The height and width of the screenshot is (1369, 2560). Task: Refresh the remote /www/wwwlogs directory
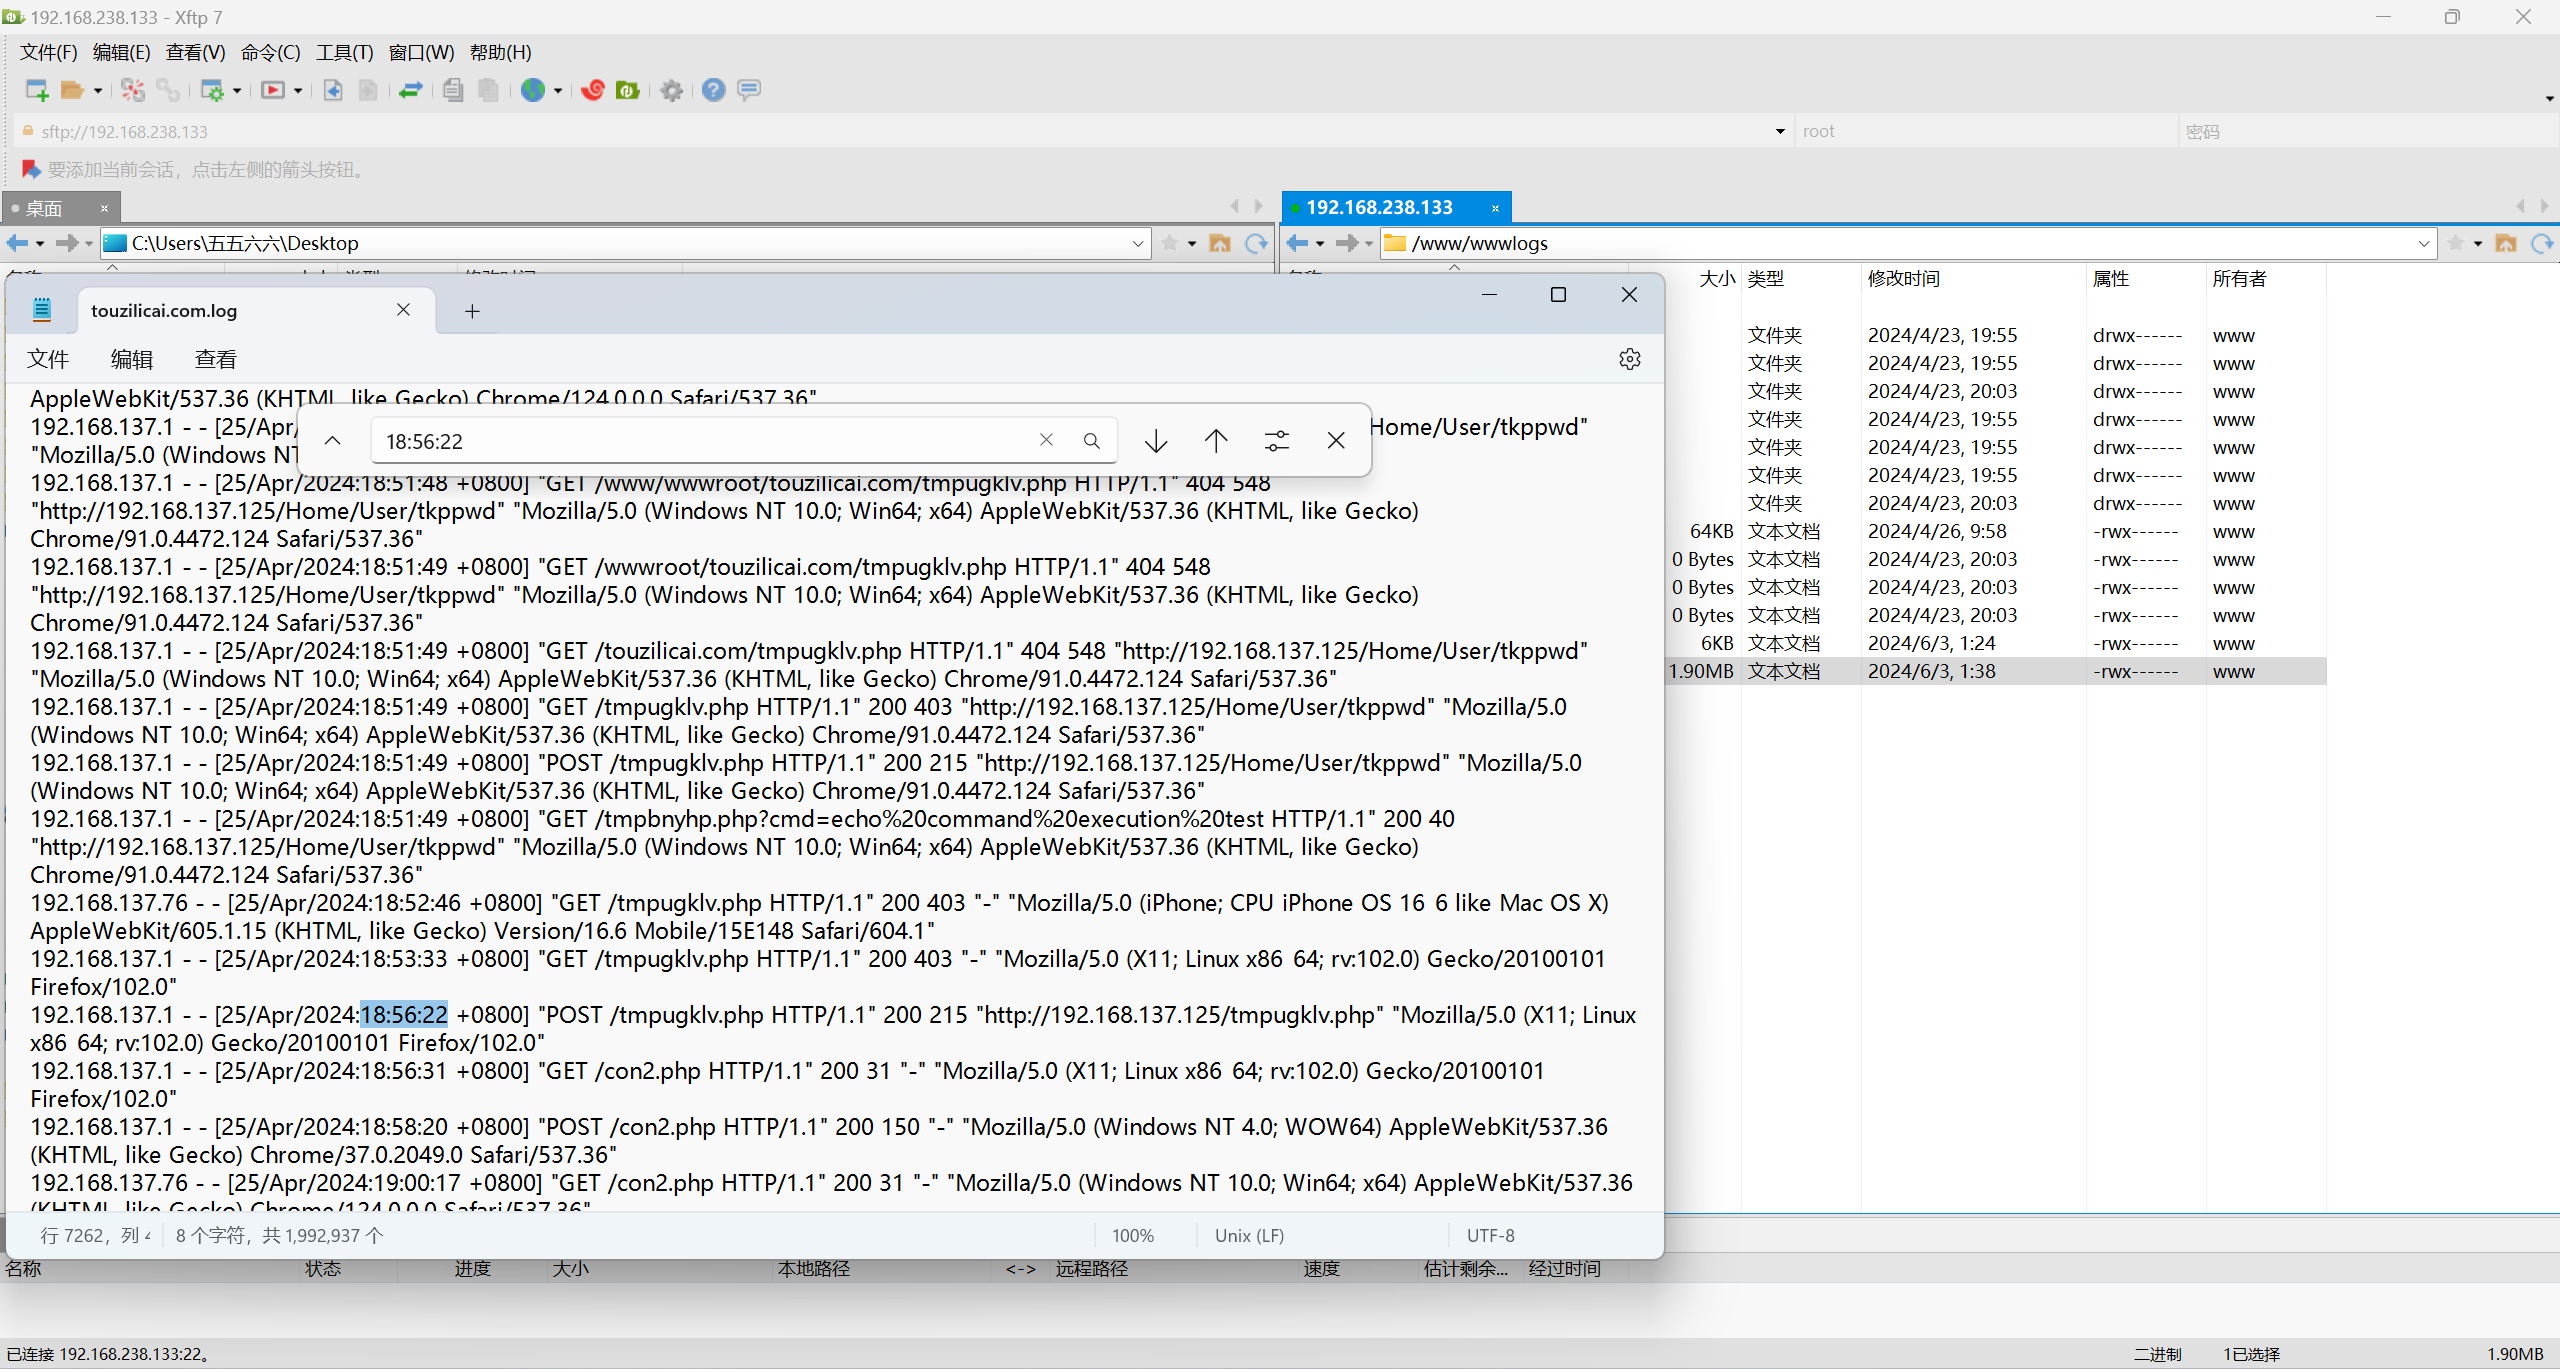coord(2541,243)
